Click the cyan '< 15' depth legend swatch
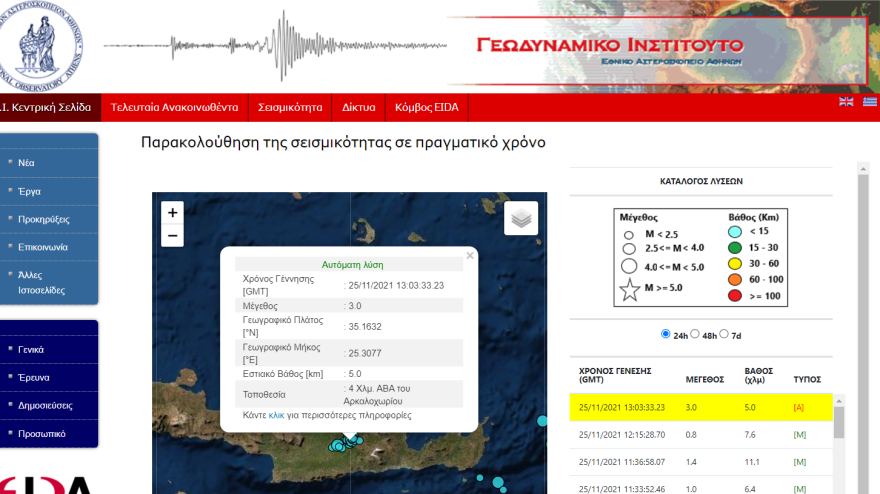Screen dimensions: 880x494 point(735,232)
